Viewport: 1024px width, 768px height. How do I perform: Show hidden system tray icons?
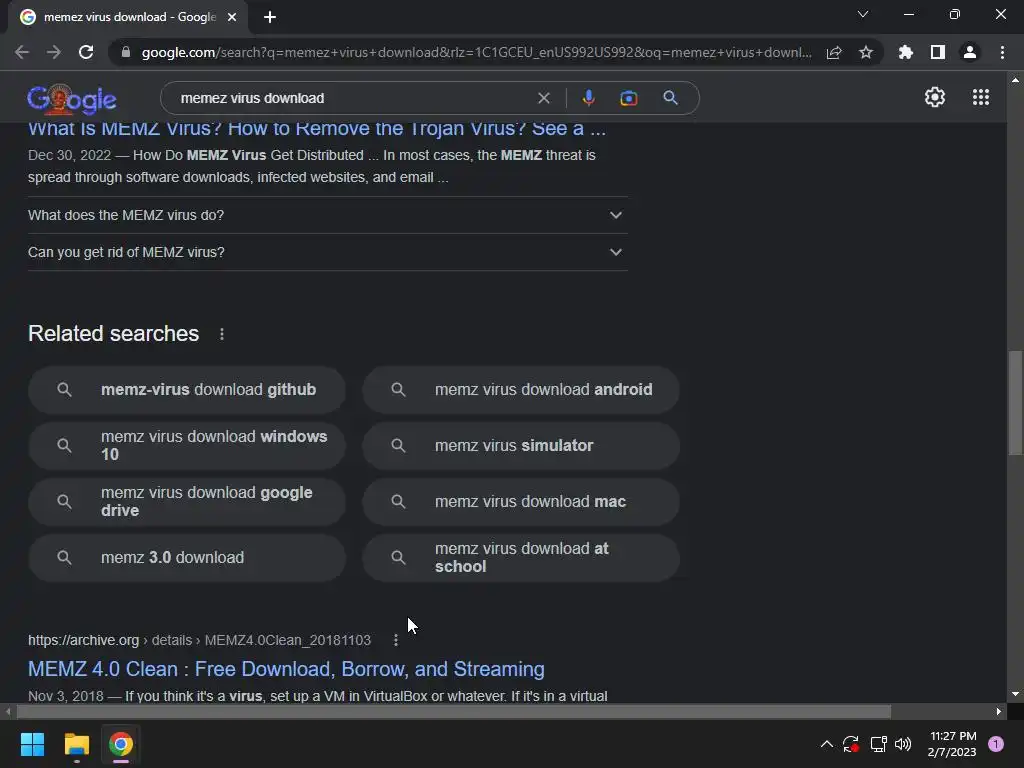pyautogui.click(x=826, y=744)
